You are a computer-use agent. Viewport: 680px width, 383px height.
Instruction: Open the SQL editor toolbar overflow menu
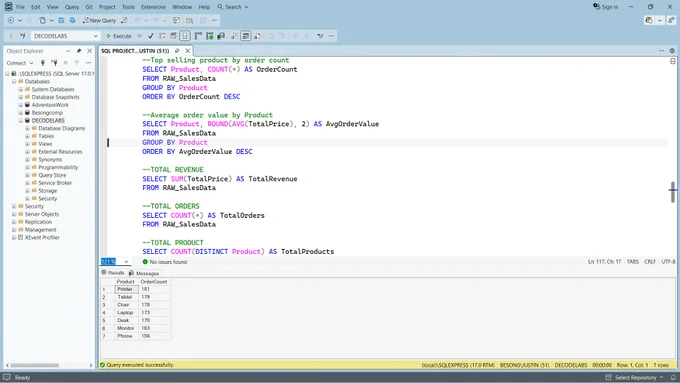coord(331,36)
